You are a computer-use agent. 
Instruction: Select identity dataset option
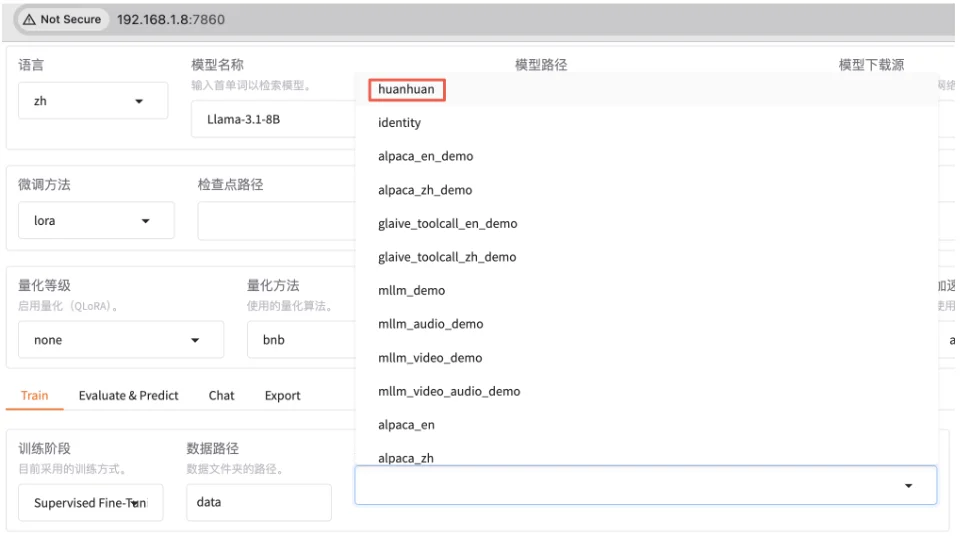click(400, 123)
